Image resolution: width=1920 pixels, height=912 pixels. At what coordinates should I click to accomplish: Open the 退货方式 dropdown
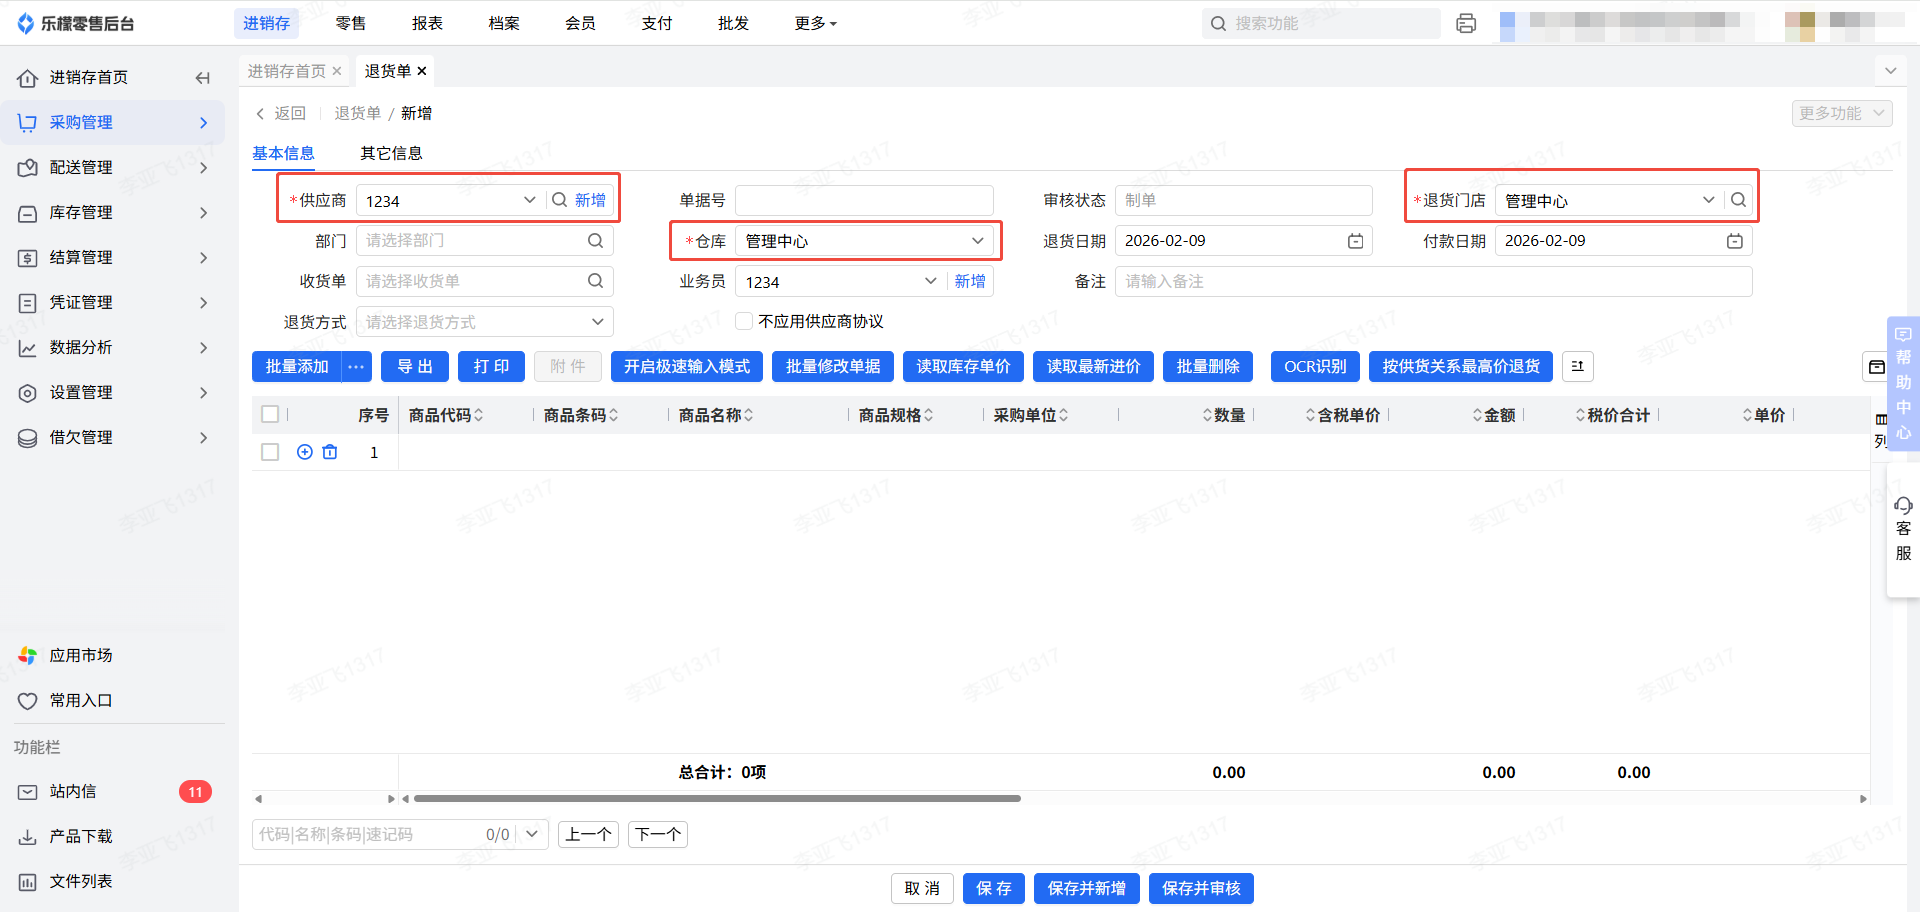pyautogui.click(x=597, y=322)
